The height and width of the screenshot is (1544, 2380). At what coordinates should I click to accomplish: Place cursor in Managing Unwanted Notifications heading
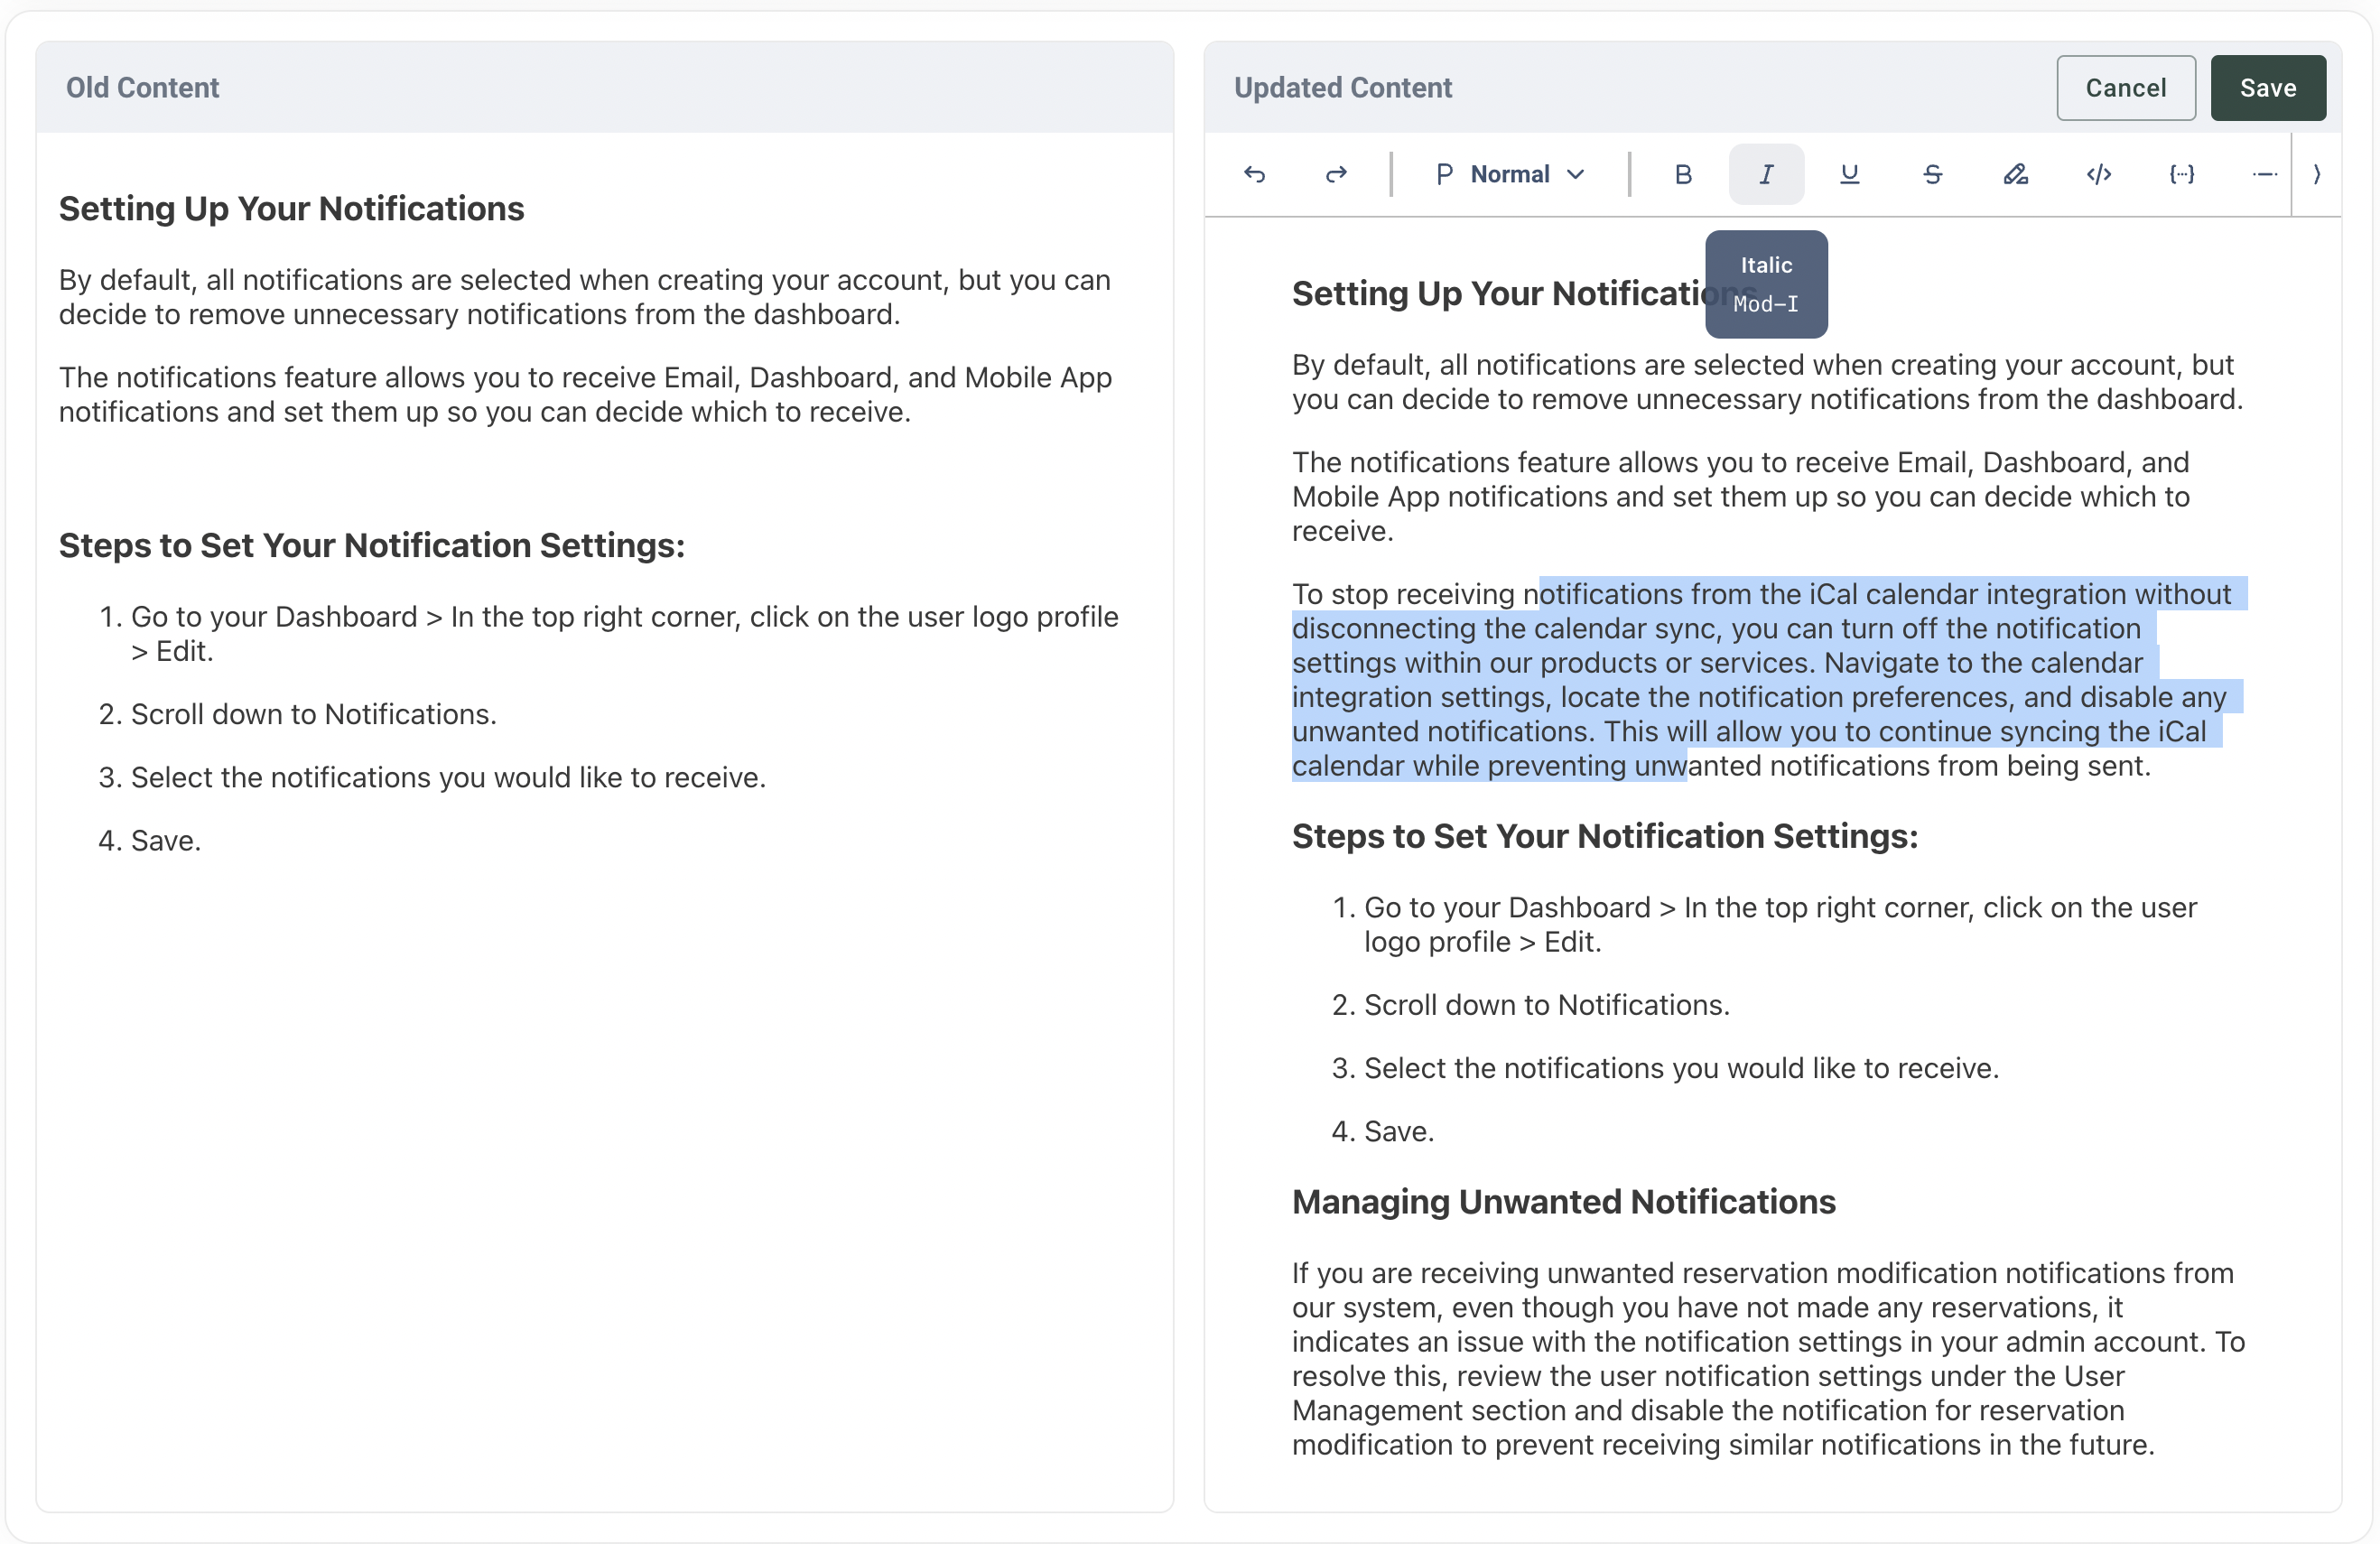(1563, 1201)
